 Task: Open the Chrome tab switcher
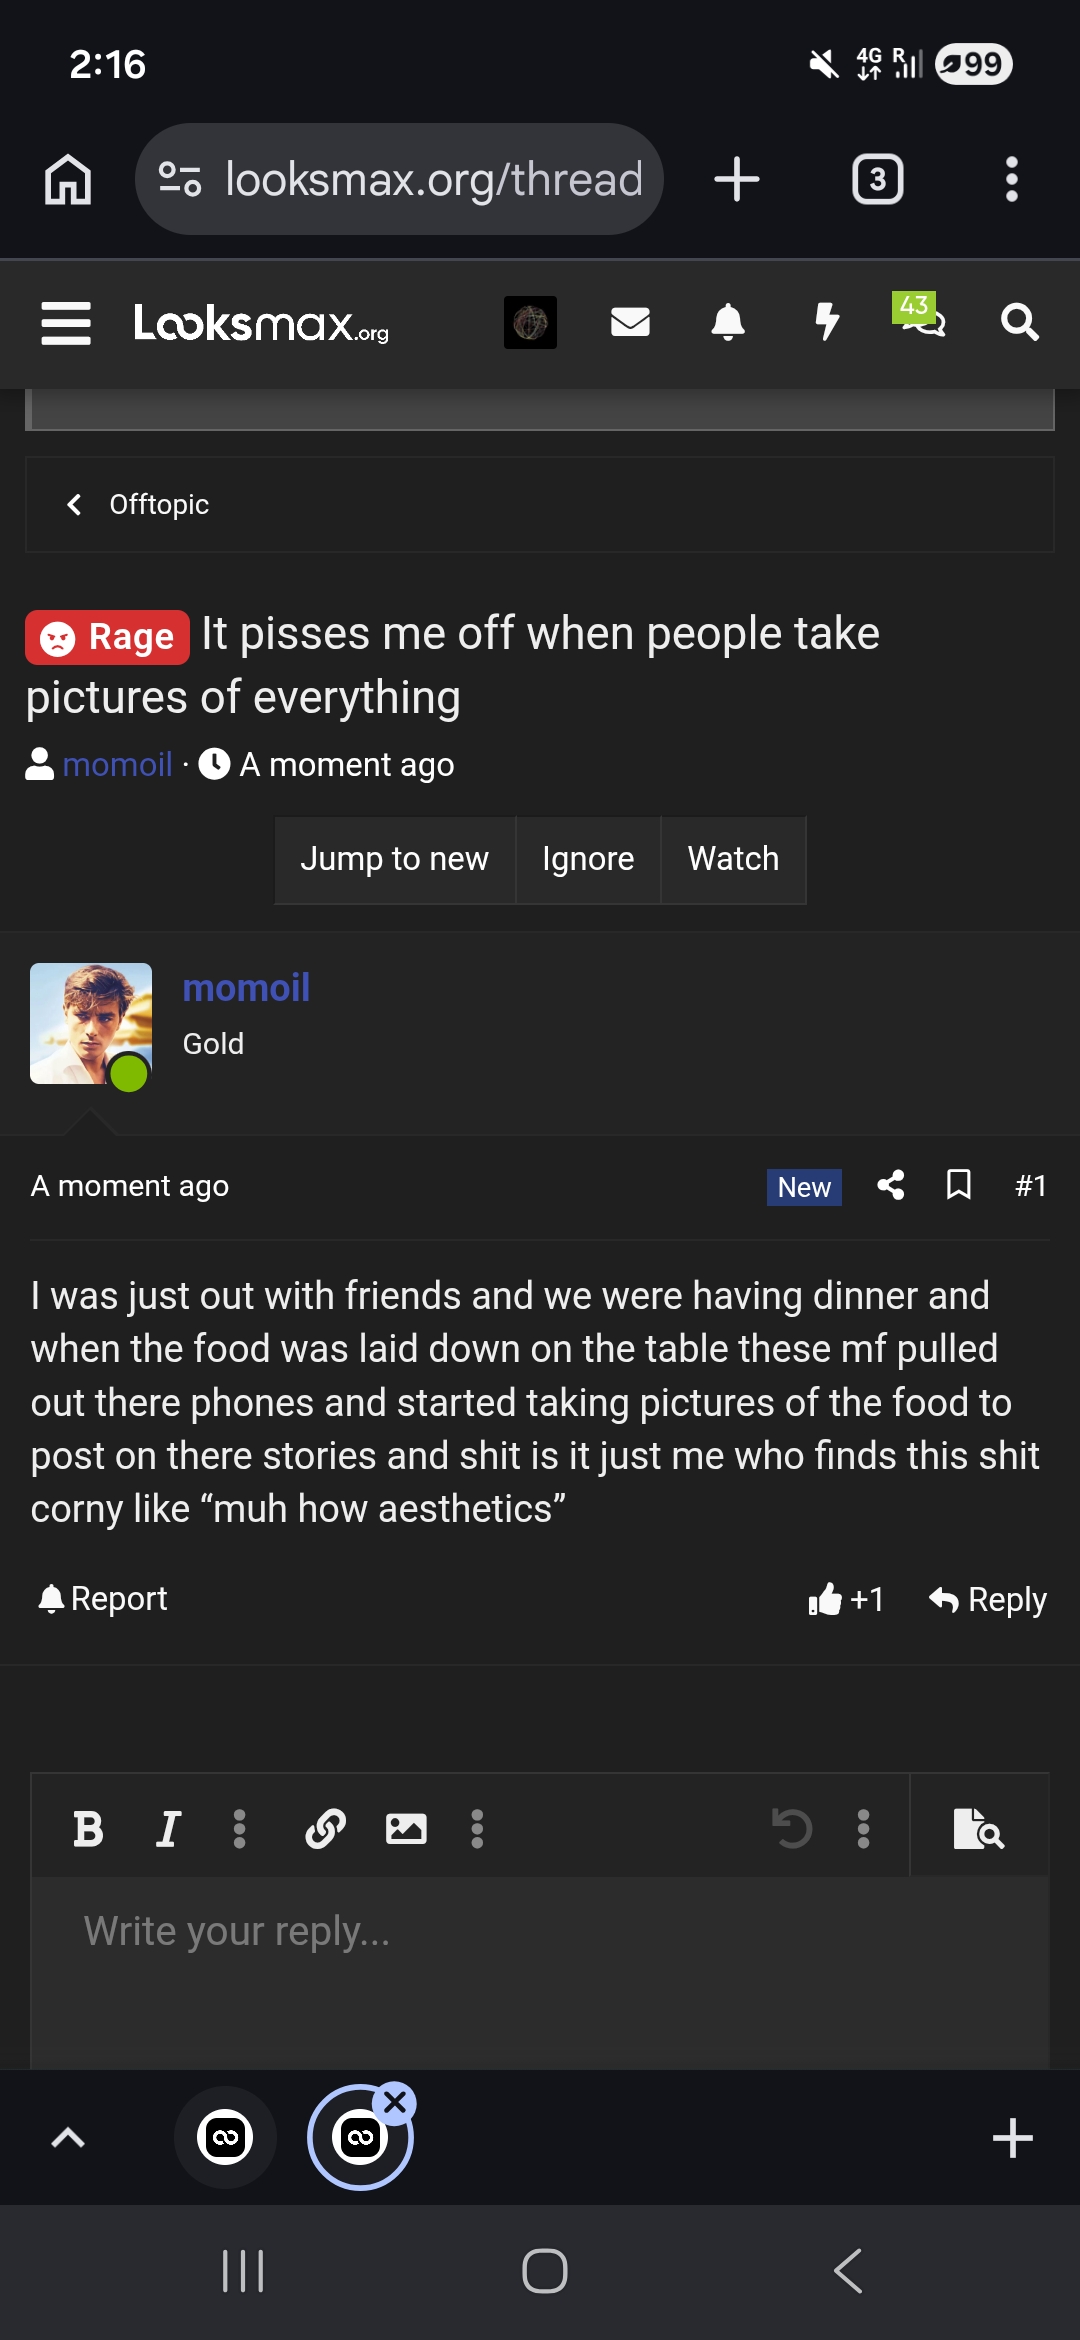coord(877,178)
